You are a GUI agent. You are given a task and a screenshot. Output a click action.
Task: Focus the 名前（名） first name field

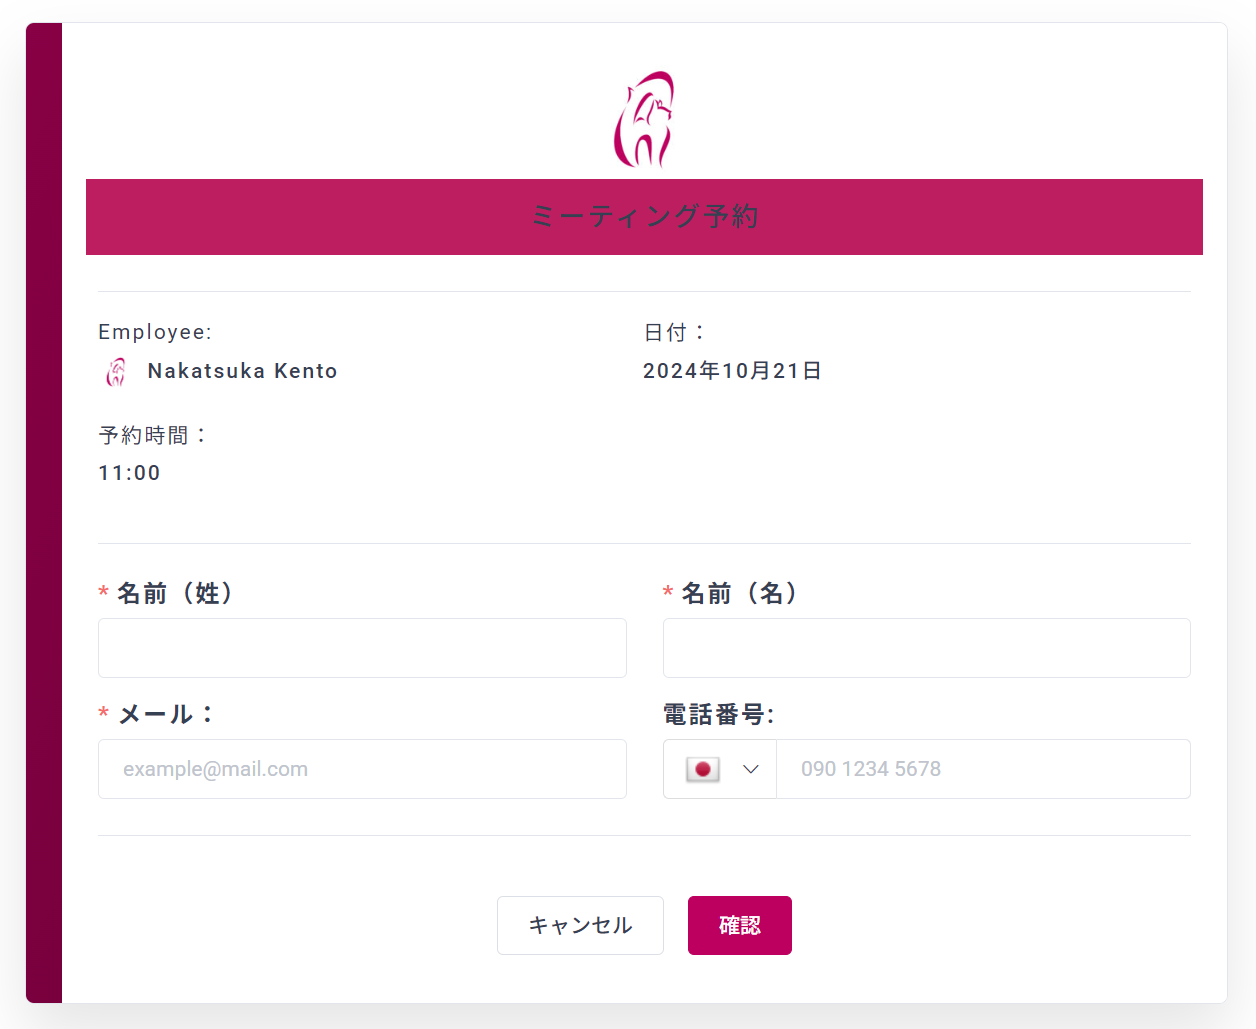[927, 648]
